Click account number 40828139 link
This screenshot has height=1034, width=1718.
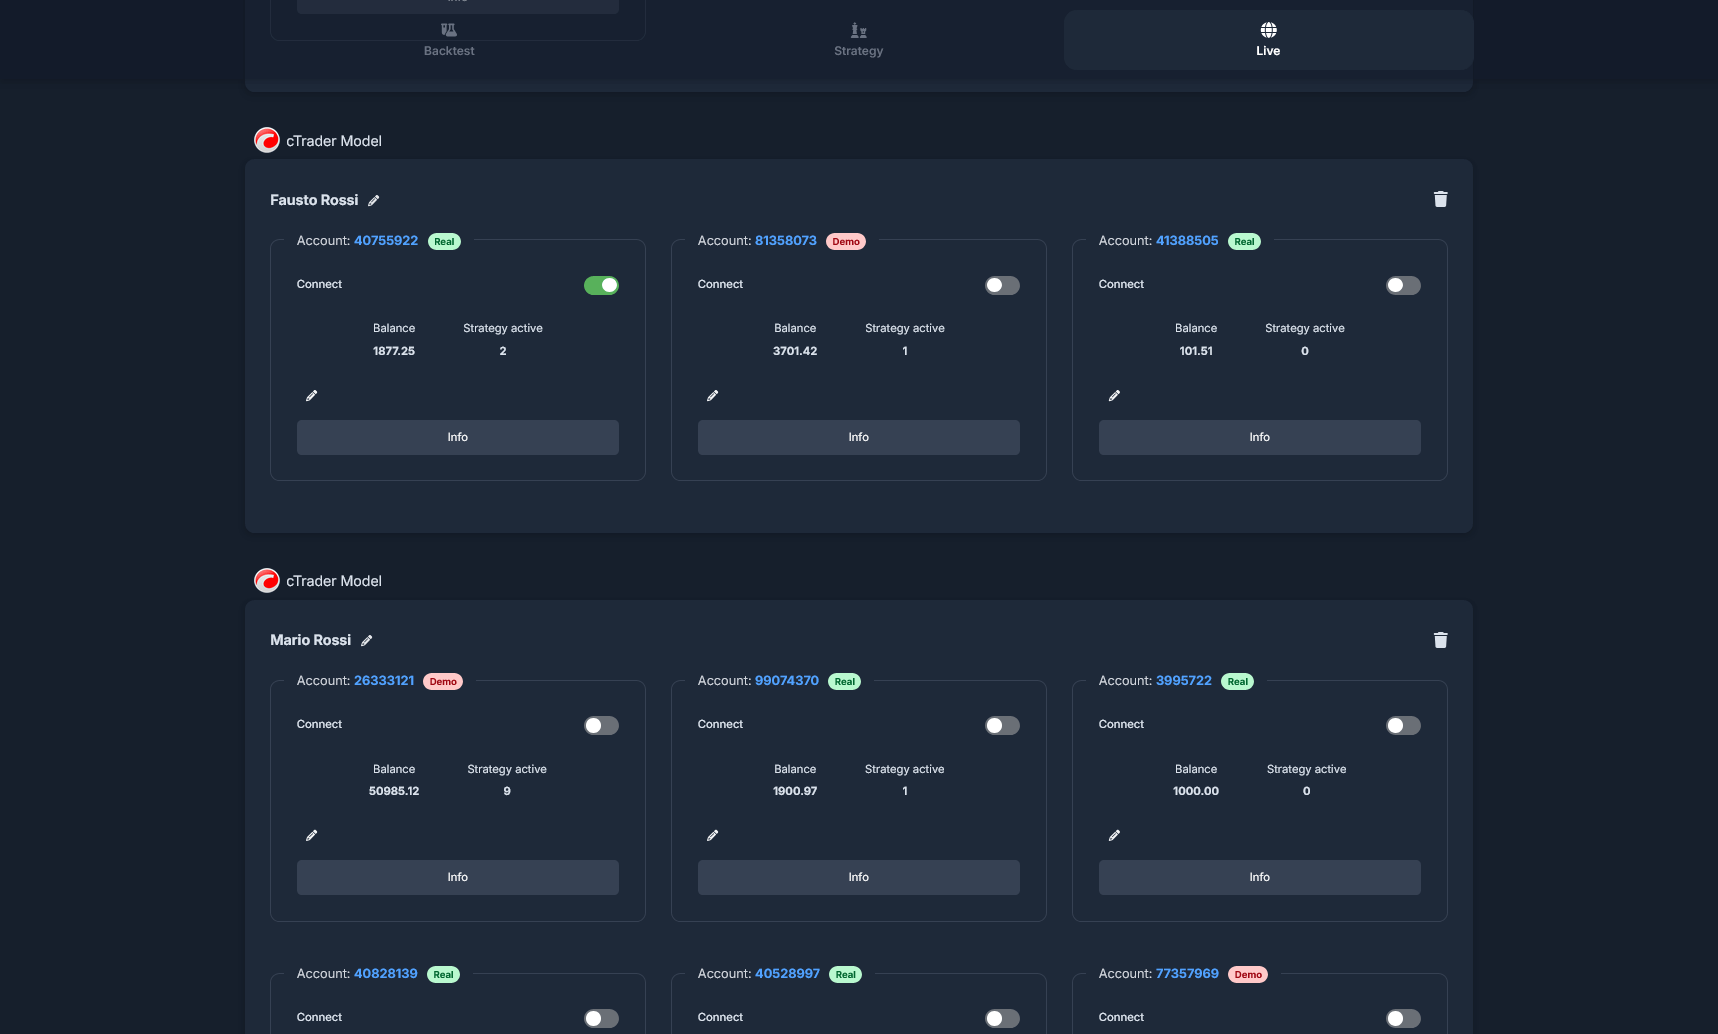(x=386, y=974)
